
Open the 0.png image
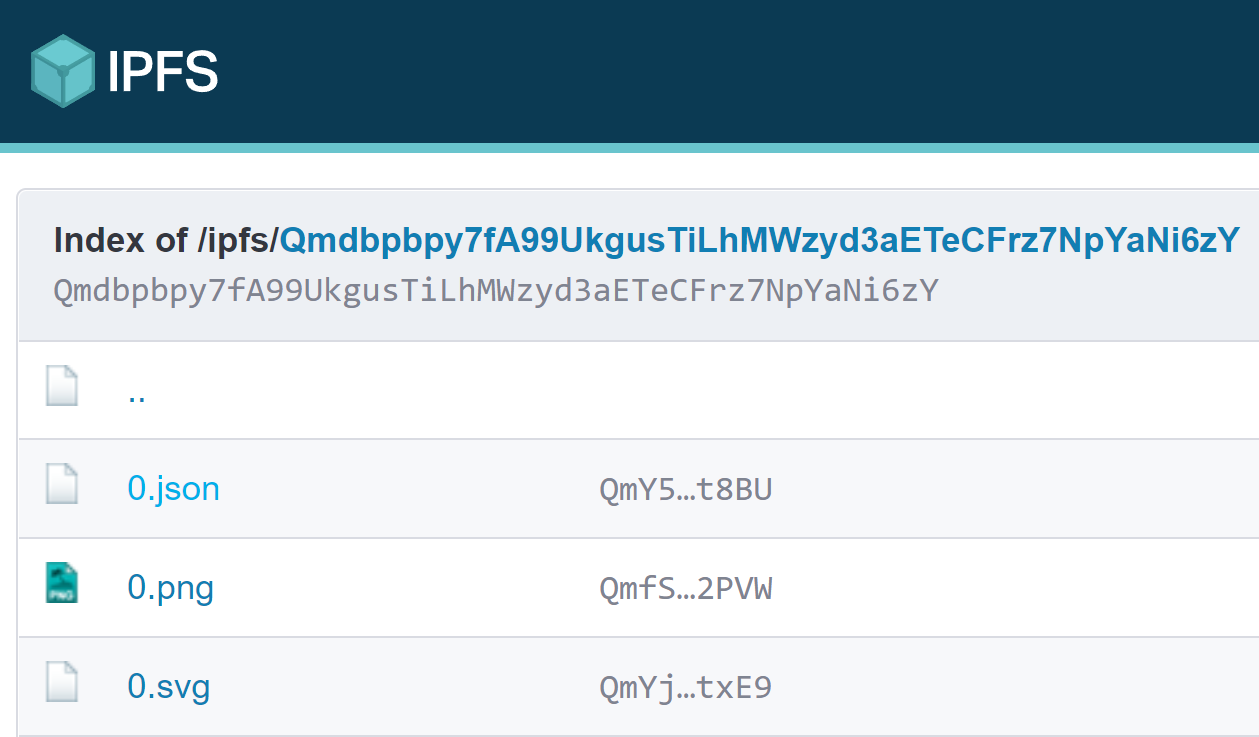pyautogui.click(x=171, y=587)
